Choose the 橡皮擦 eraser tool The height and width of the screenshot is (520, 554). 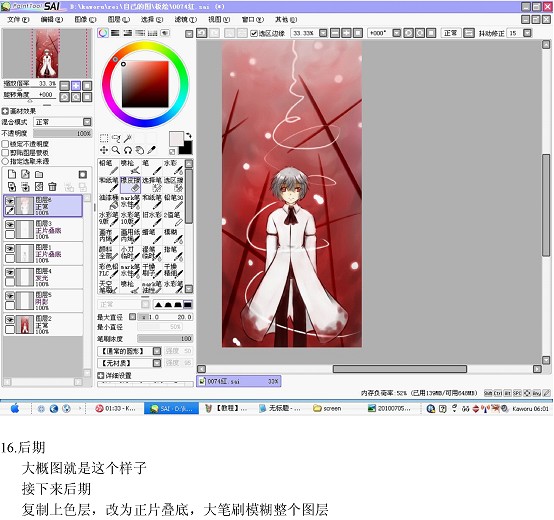pos(130,184)
